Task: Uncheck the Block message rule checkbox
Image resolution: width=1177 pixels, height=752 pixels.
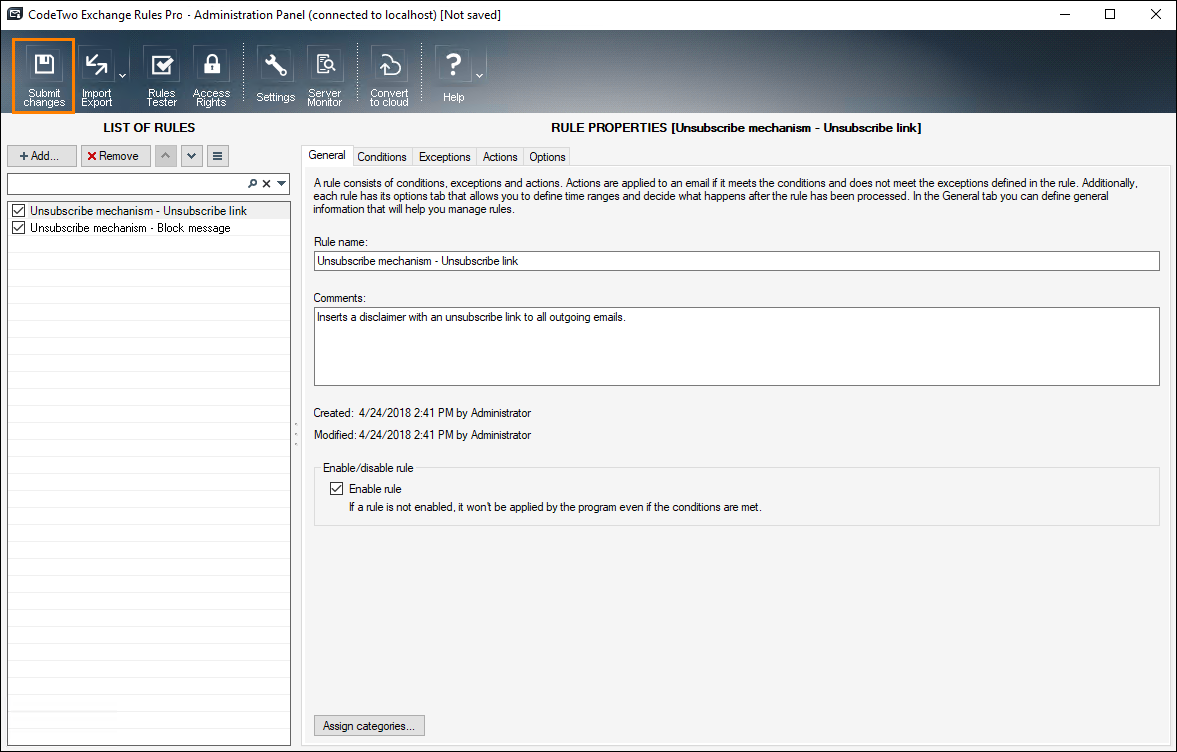Action: click(x=19, y=227)
